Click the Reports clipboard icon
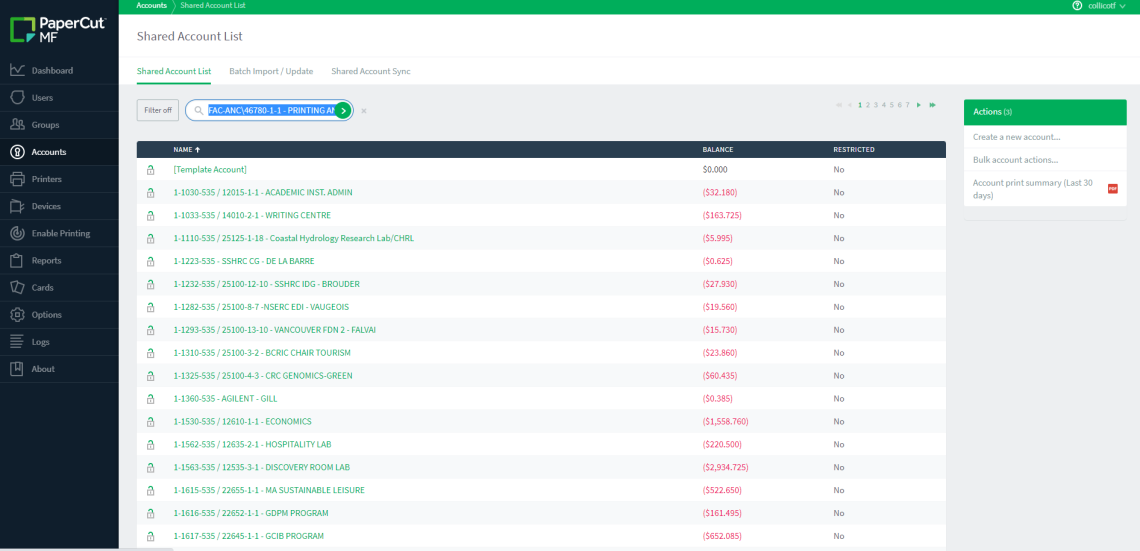Image resolution: width=1140 pixels, height=551 pixels. (x=17, y=260)
